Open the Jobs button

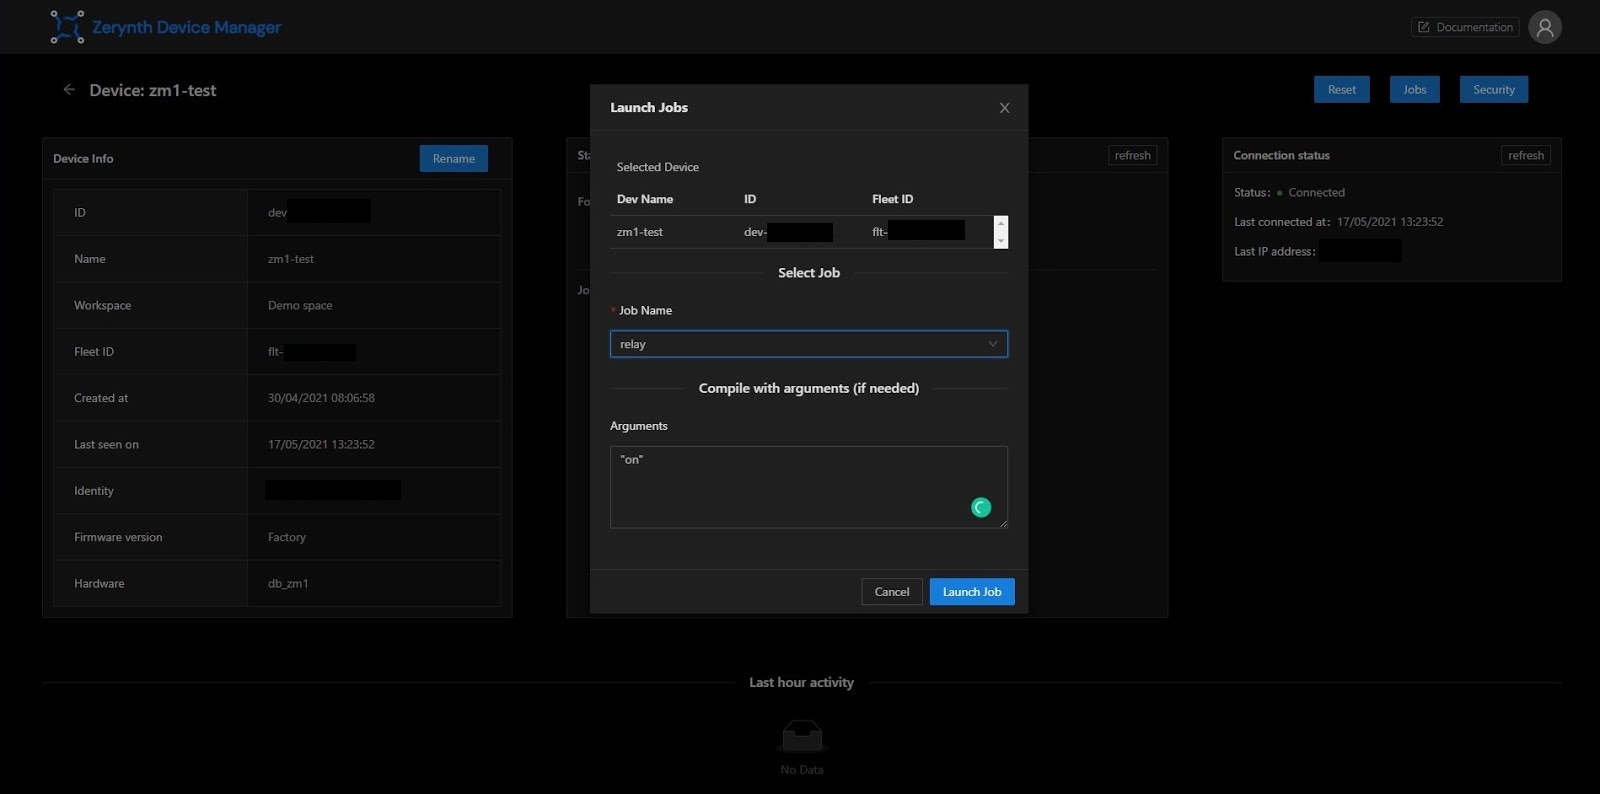[1414, 89]
